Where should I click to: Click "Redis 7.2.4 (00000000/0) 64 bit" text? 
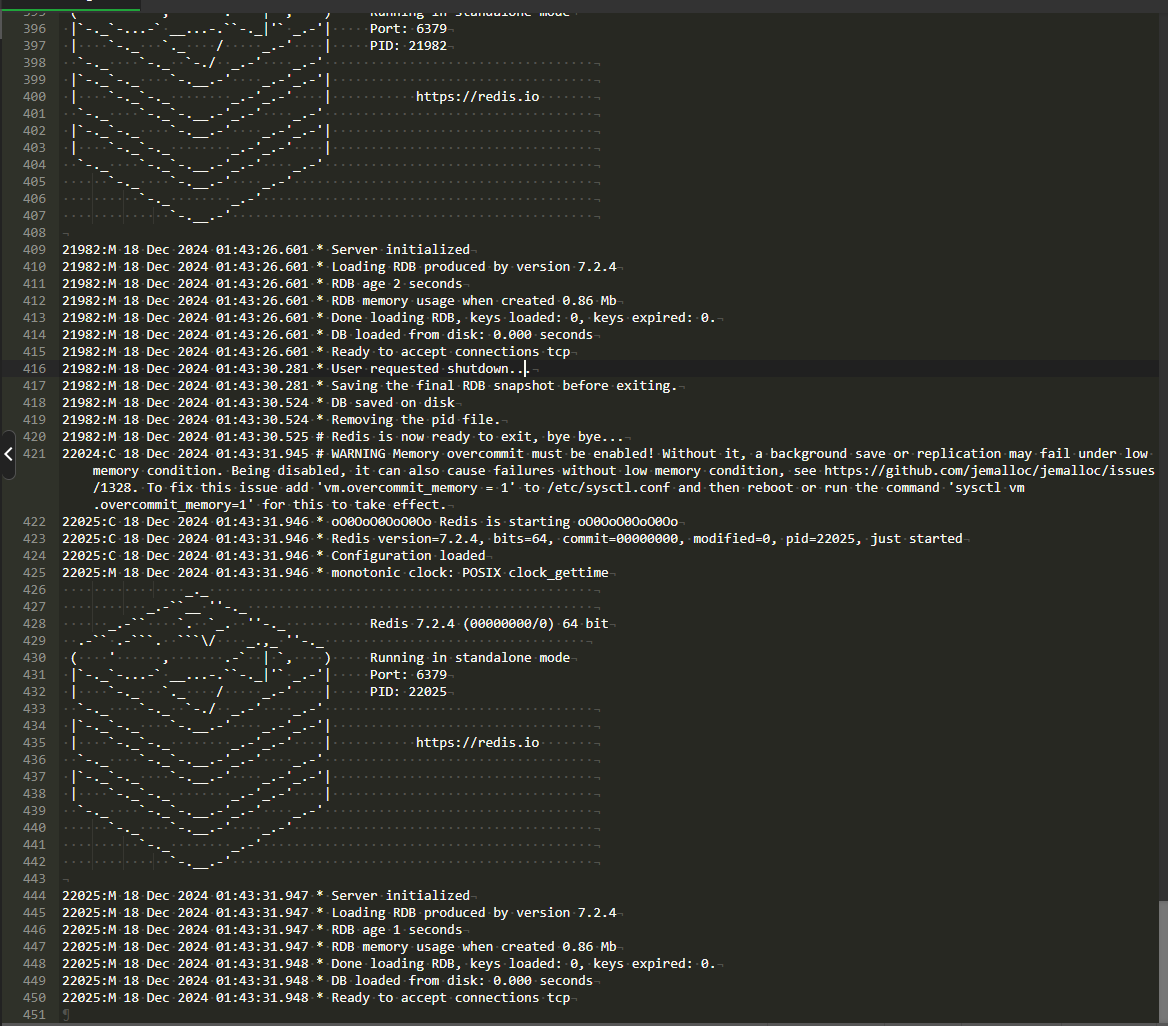(x=489, y=624)
